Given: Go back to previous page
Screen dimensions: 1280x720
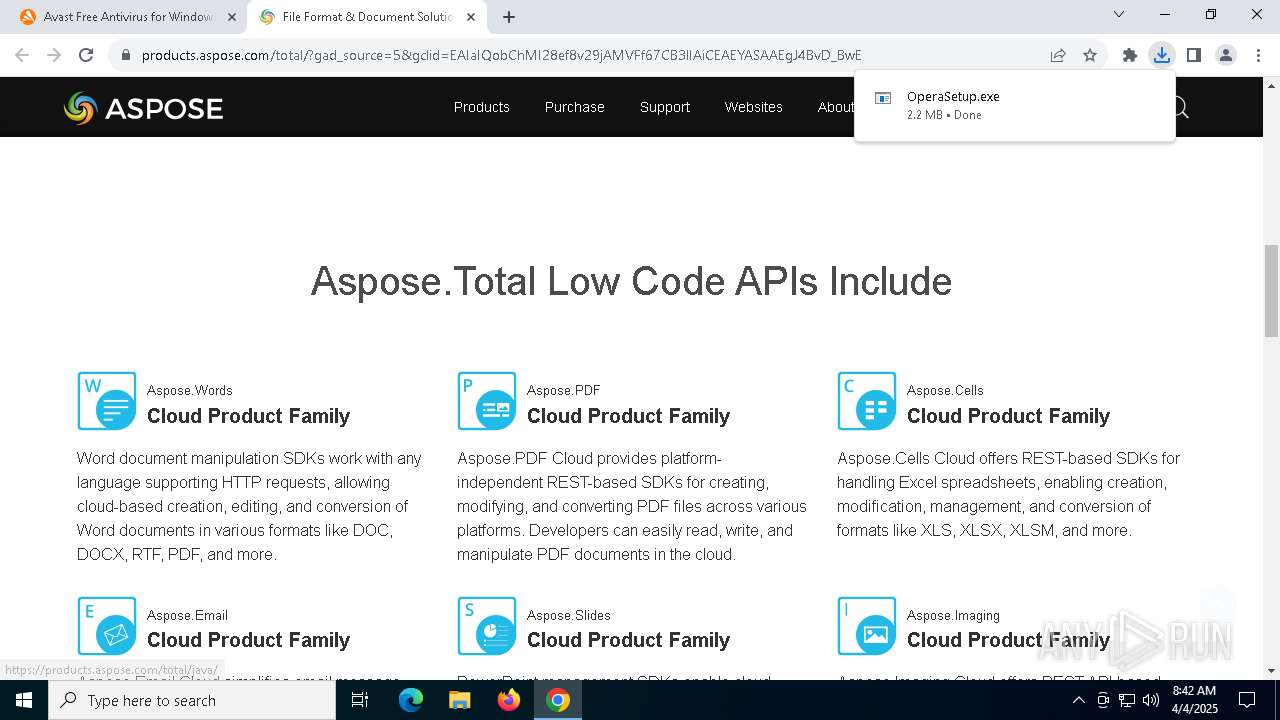Looking at the screenshot, I should tap(22, 55).
